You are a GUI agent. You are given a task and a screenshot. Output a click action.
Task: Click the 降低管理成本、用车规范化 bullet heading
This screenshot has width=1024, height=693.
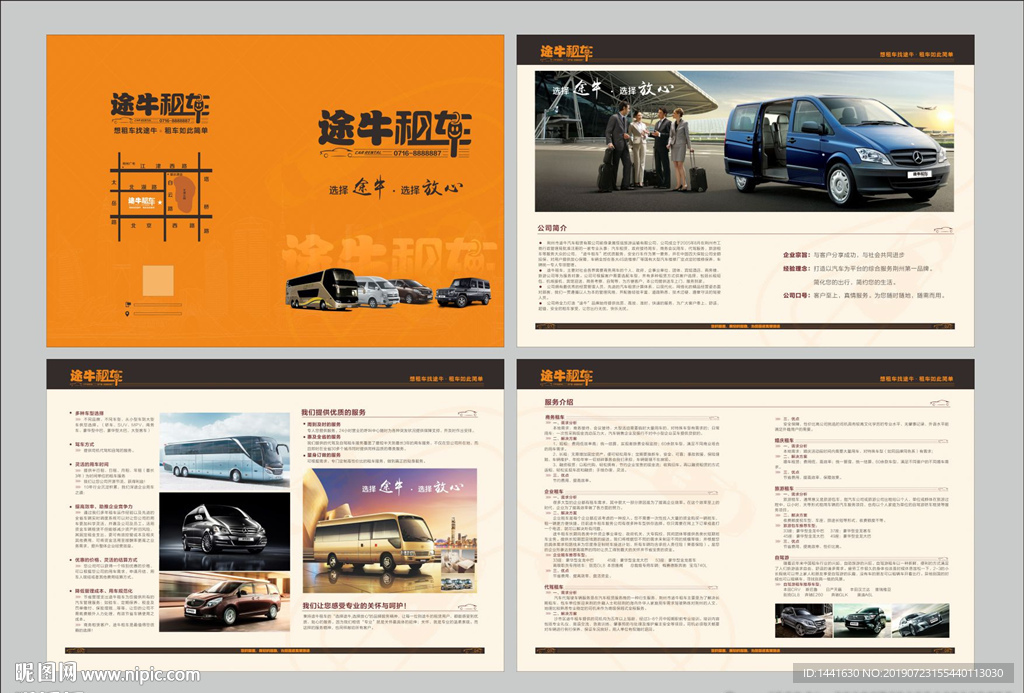pyautogui.click(x=104, y=590)
